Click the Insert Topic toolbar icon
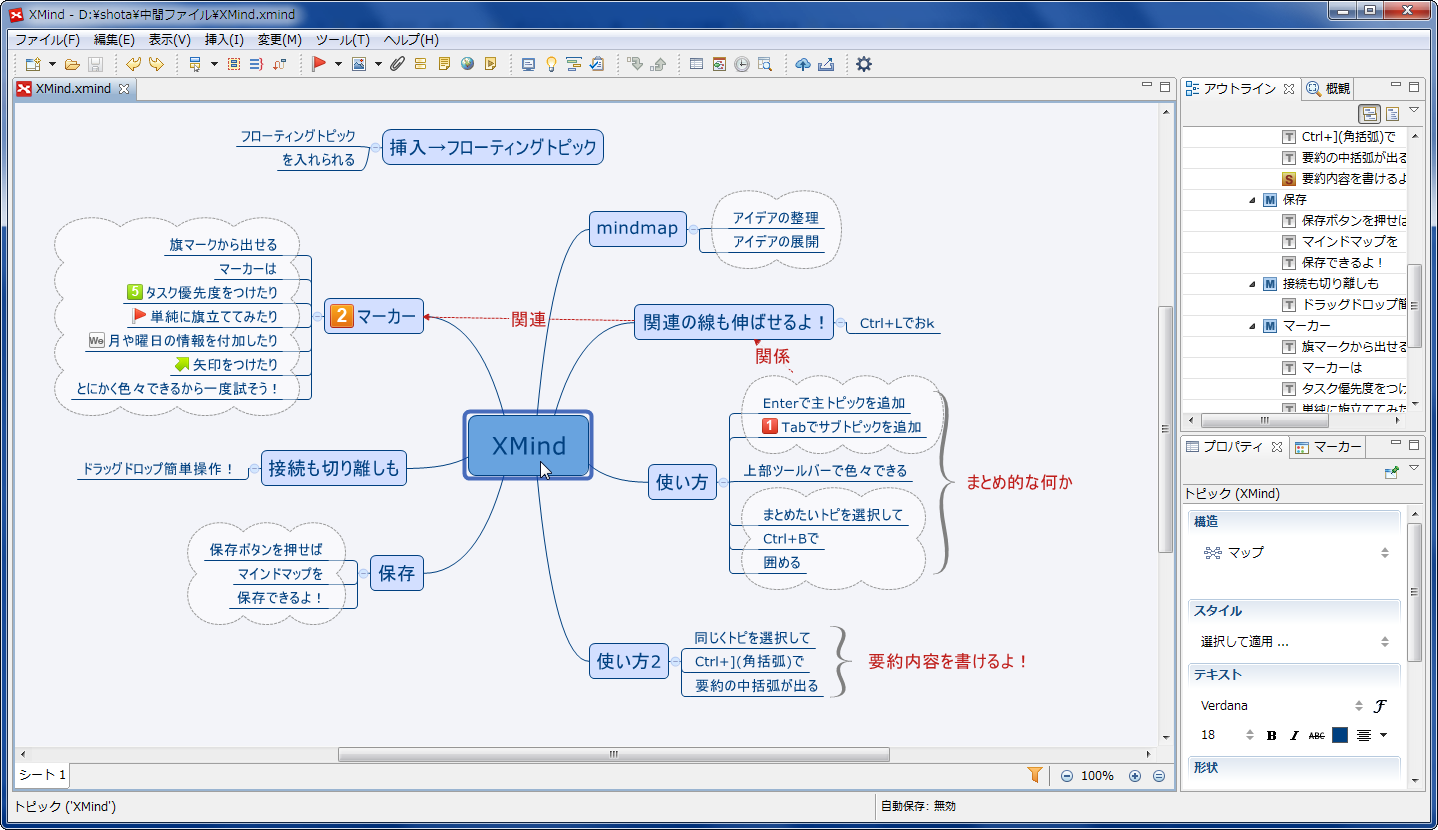Image resolution: width=1438 pixels, height=830 pixels. pyautogui.click(x=195, y=64)
